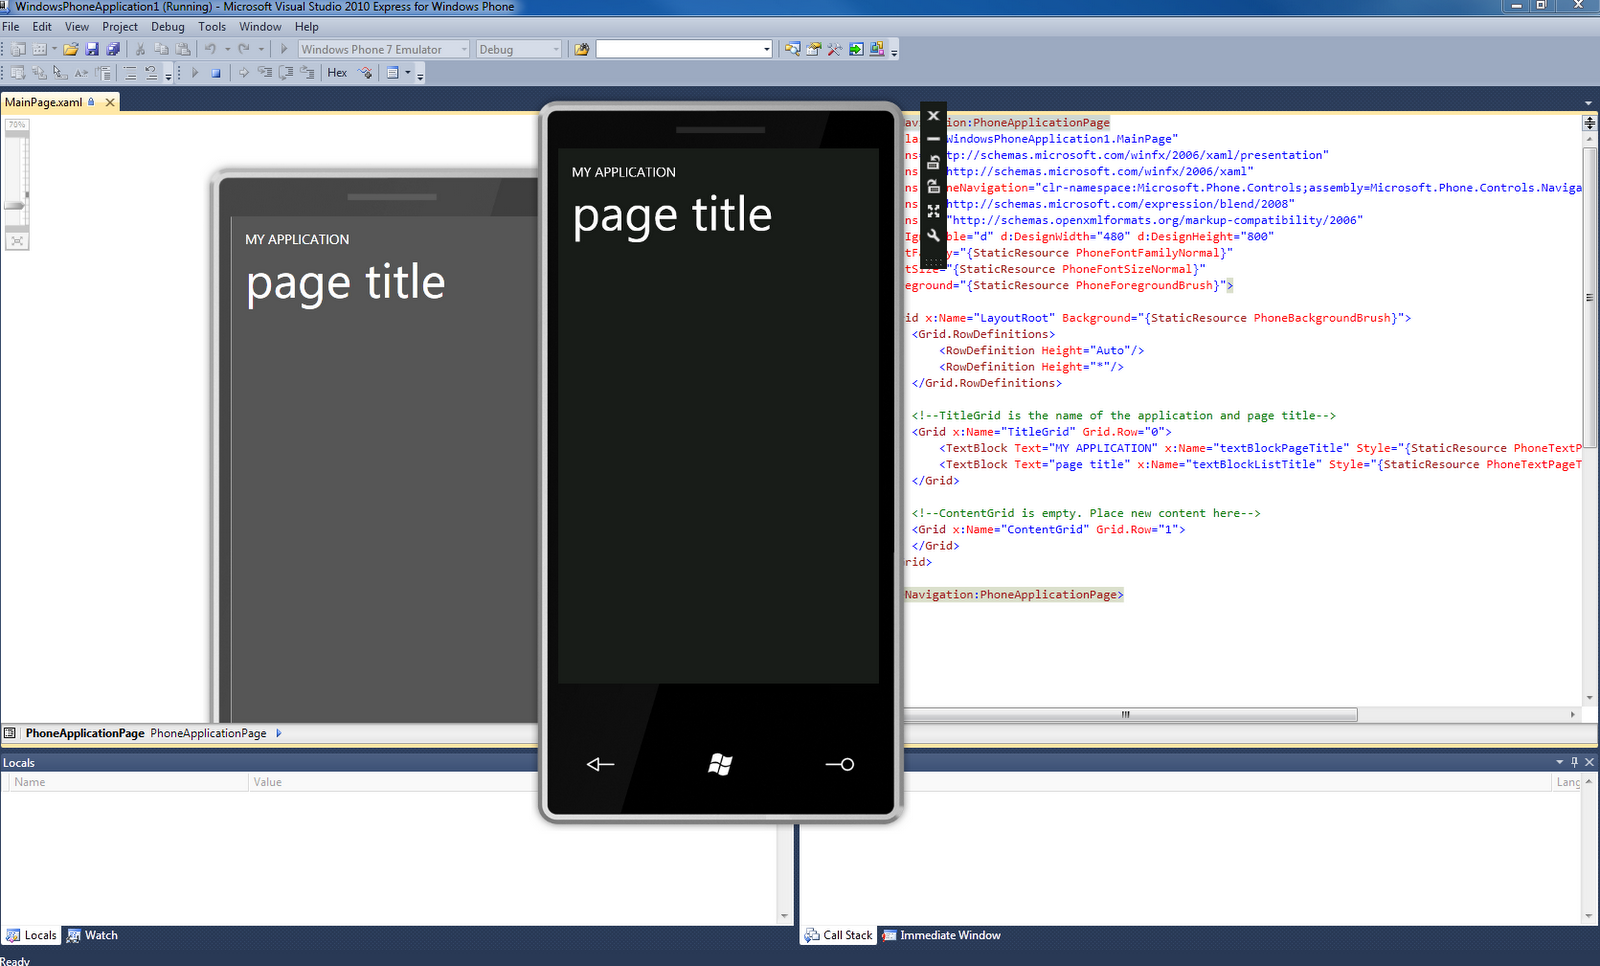Open the Undo history dropdown arrow

pyautogui.click(x=227, y=49)
